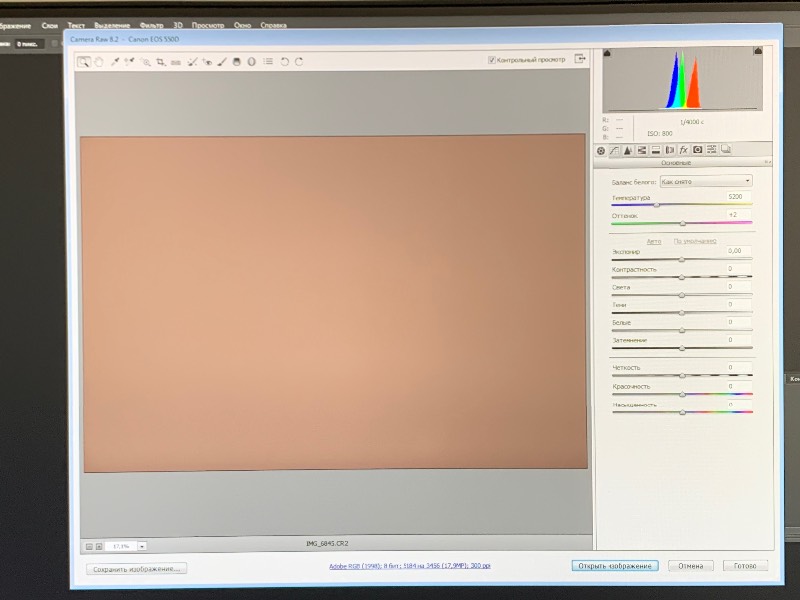Open the zoom level dropdown arrow
800x600 pixels.
click(142, 546)
